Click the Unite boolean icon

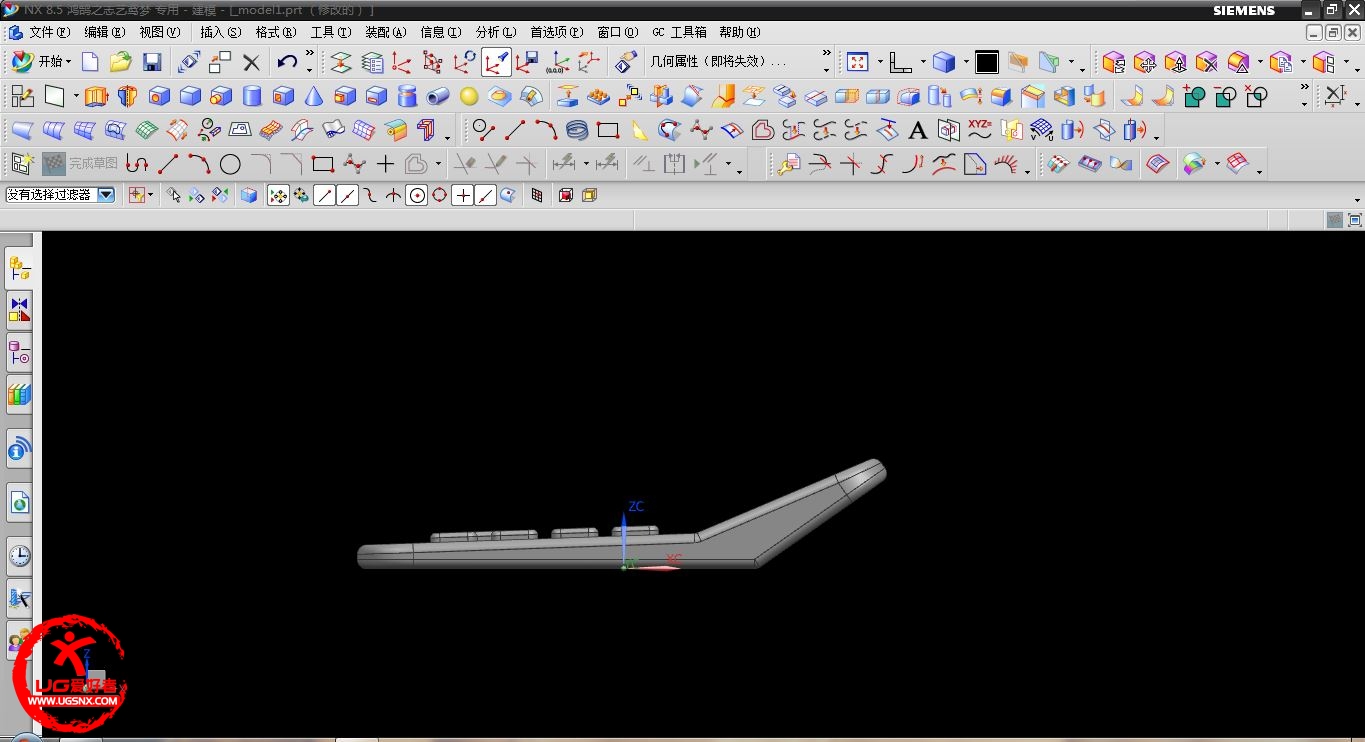pos(1194,97)
